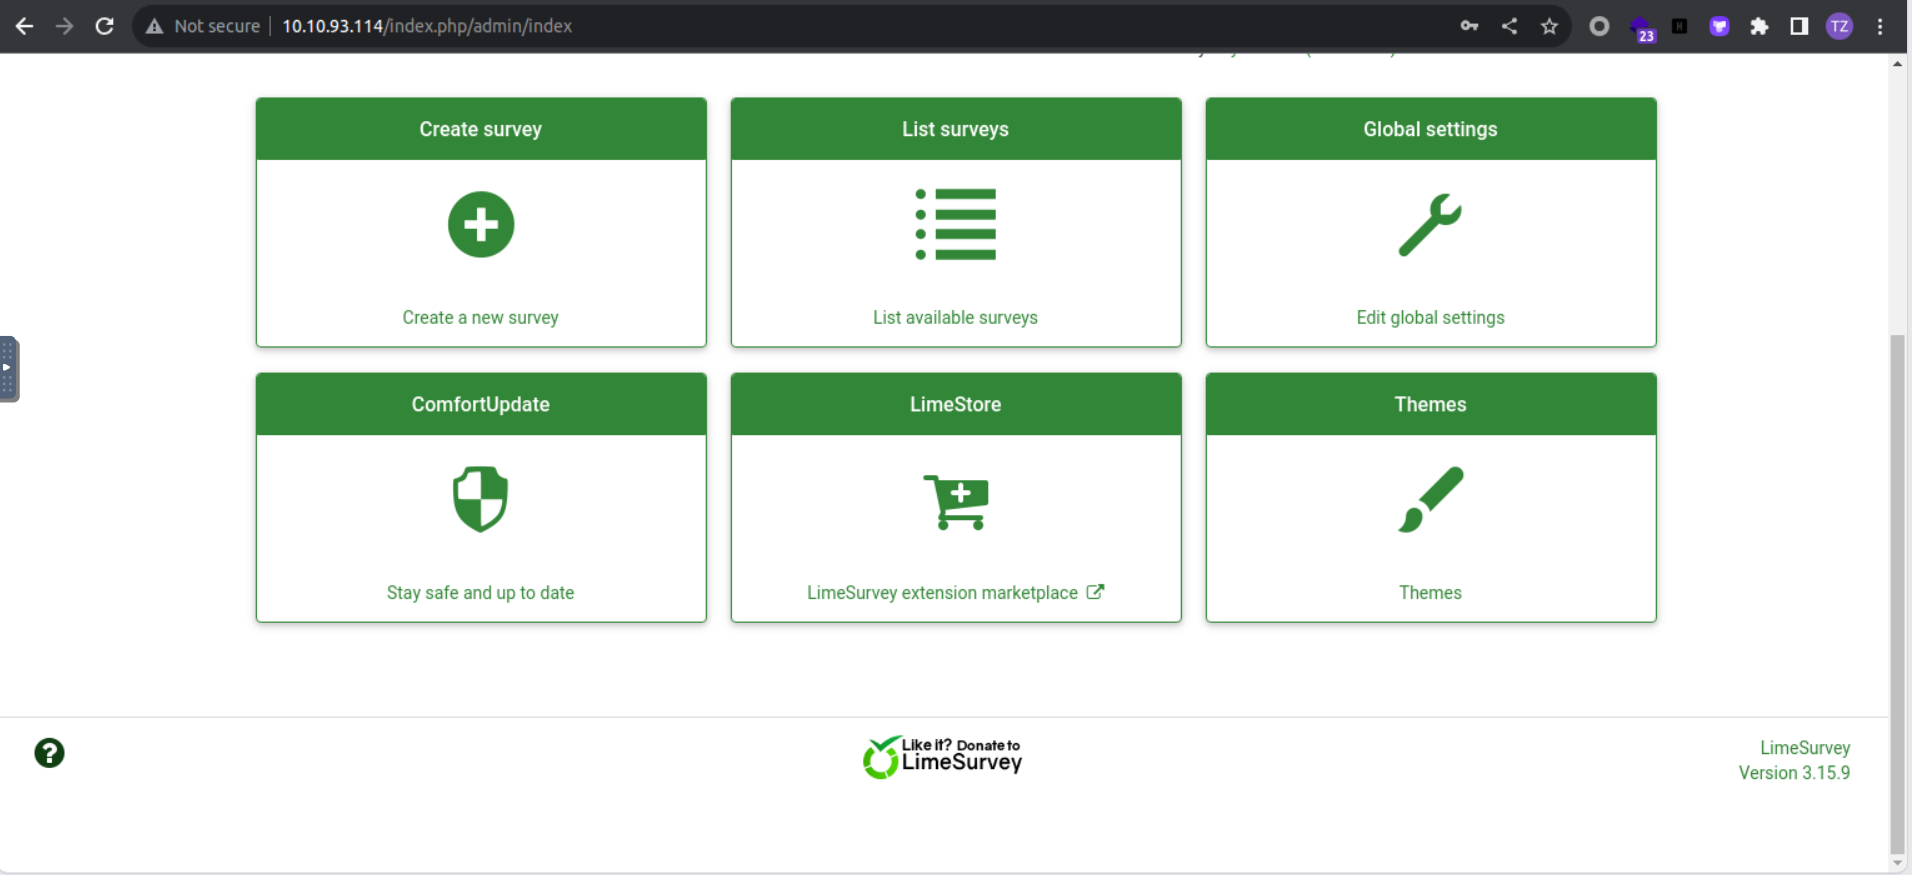Open the help question mark icon
Screen dimensions: 1912x875
click(x=50, y=753)
